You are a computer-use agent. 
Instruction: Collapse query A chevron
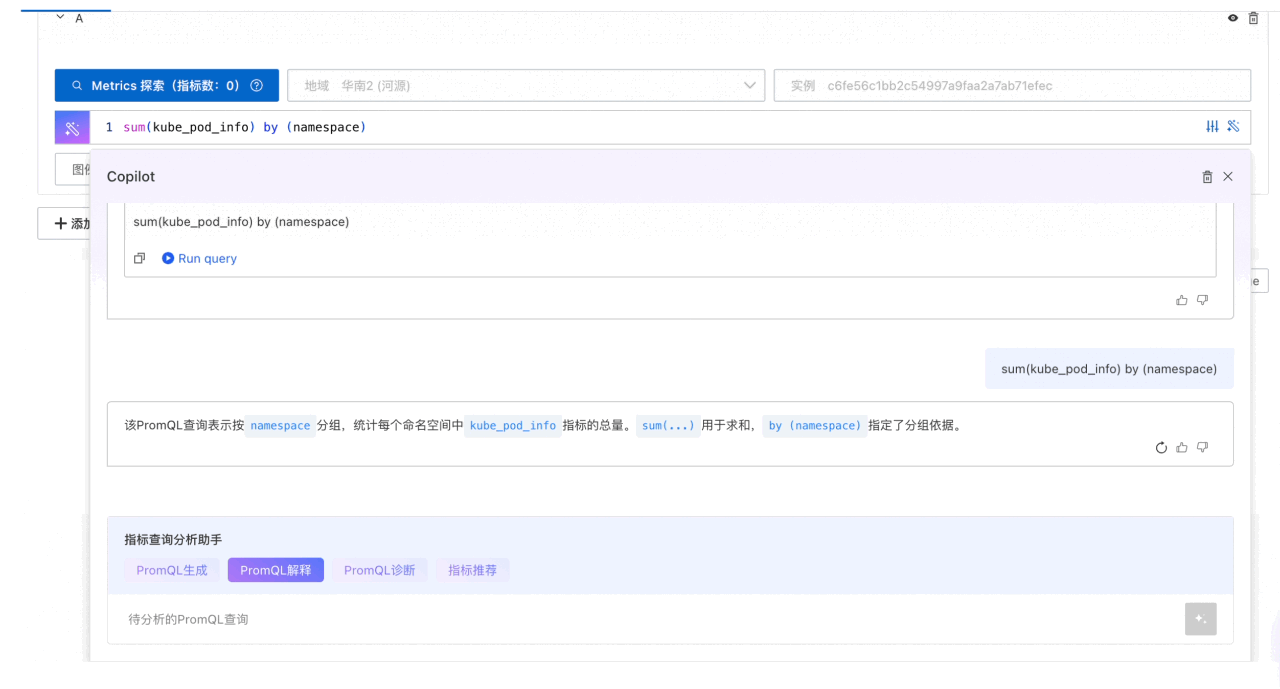(x=61, y=18)
